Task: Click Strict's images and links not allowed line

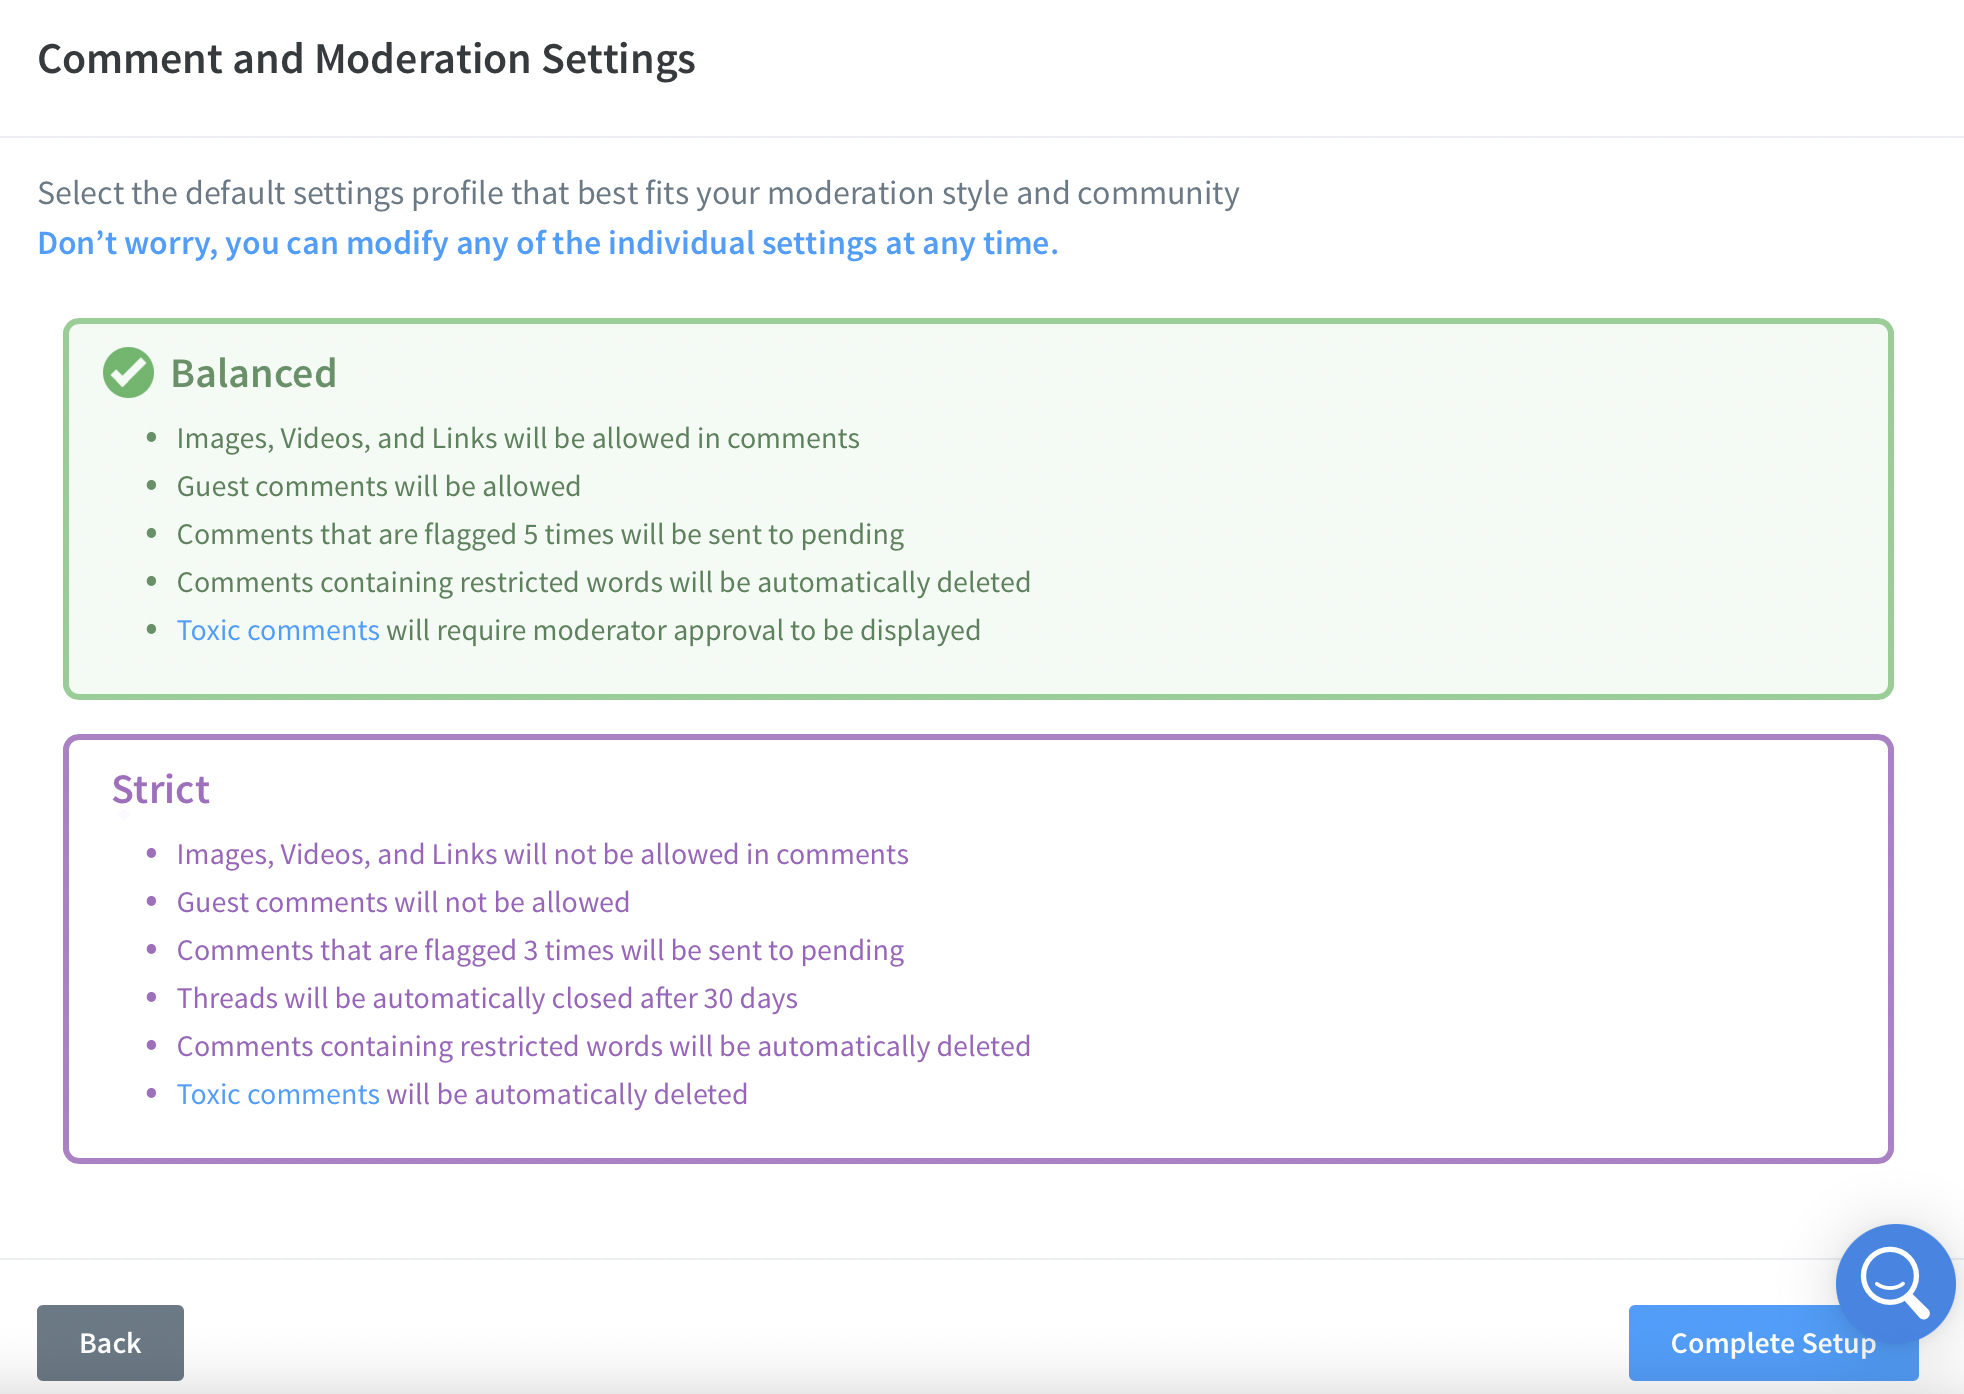Action: 542,854
